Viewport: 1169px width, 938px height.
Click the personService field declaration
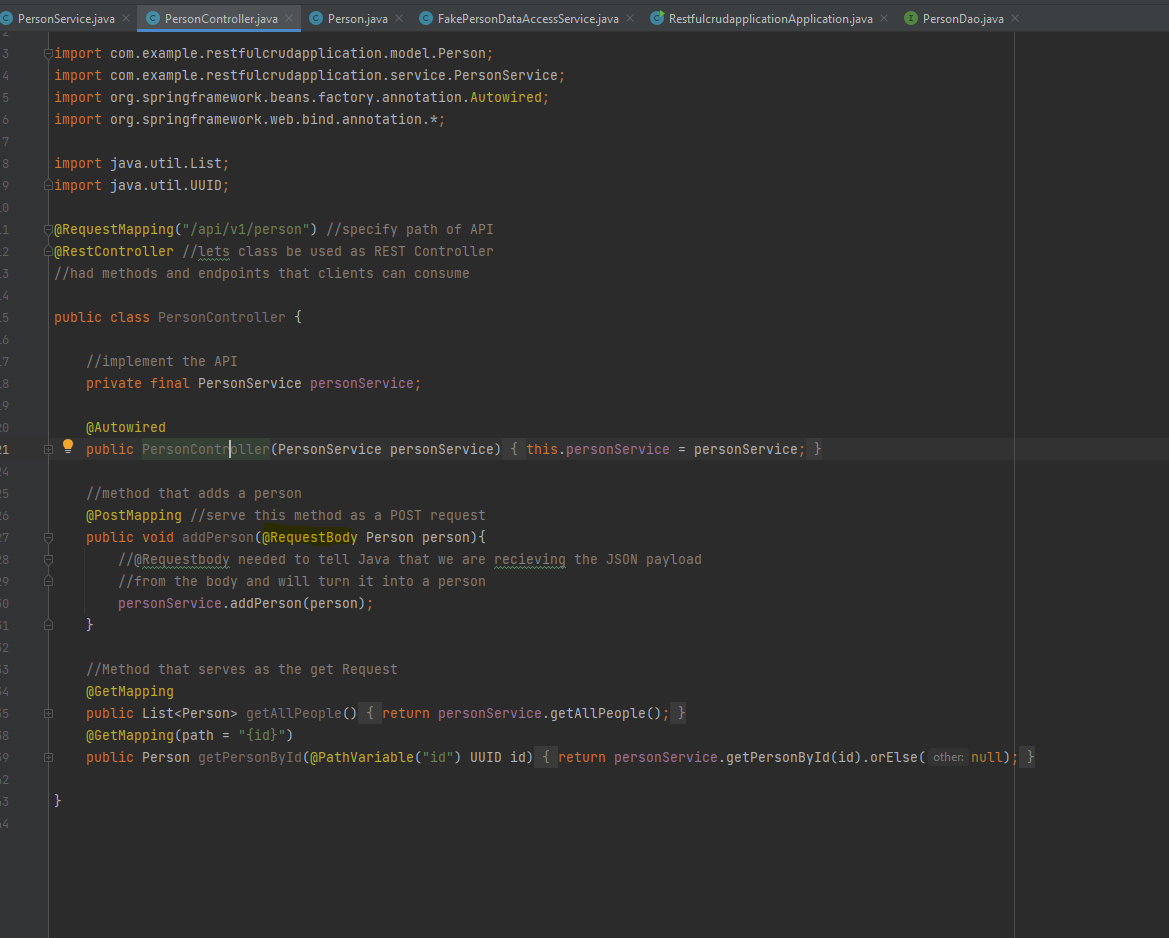coord(362,383)
